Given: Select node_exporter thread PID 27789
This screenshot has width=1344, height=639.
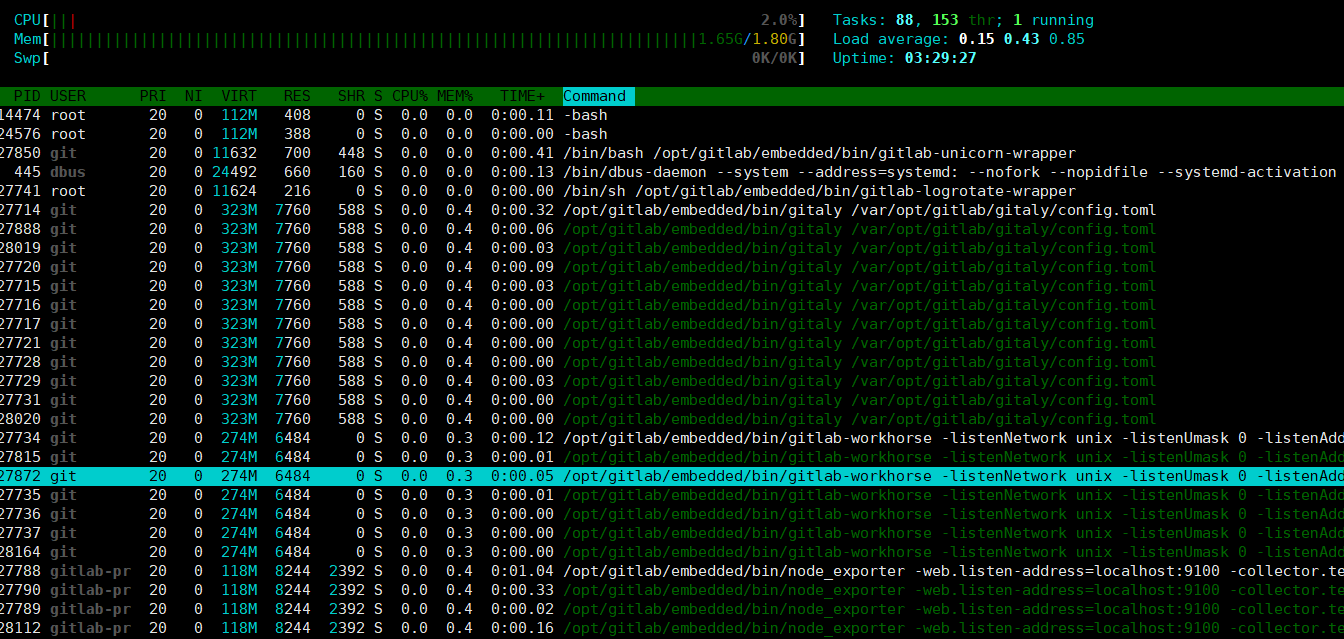Looking at the screenshot, I should pos(672,609).
